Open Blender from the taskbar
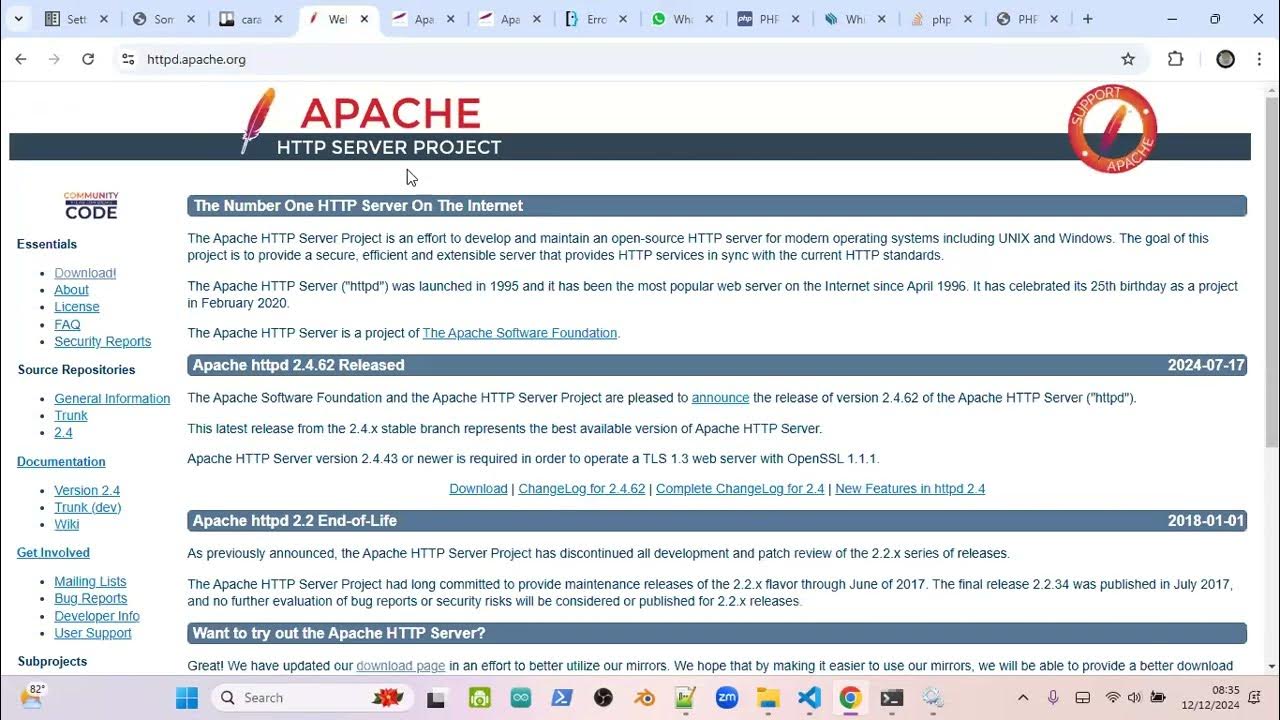Image resolution: width=1280 pixels, height=720 pixels. click(644, 698)
